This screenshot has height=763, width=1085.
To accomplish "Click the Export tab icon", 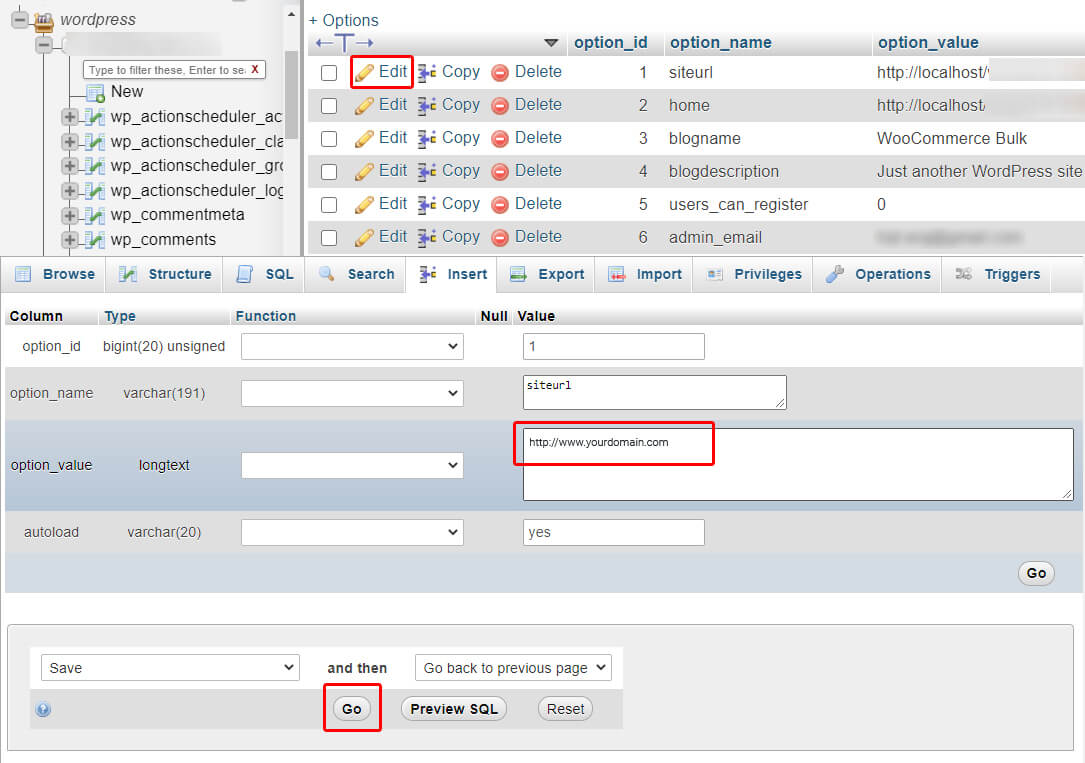I will tap(518, 274).
